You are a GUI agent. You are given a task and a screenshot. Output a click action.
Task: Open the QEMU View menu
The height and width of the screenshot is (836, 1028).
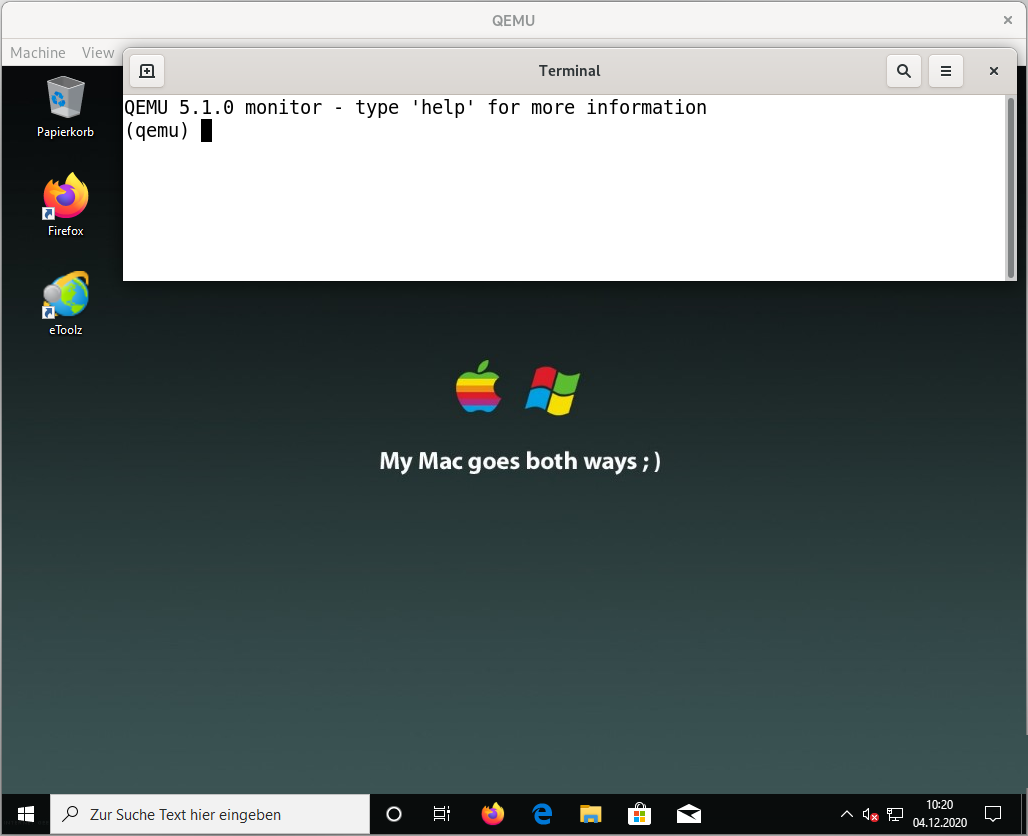click(98, 52)
